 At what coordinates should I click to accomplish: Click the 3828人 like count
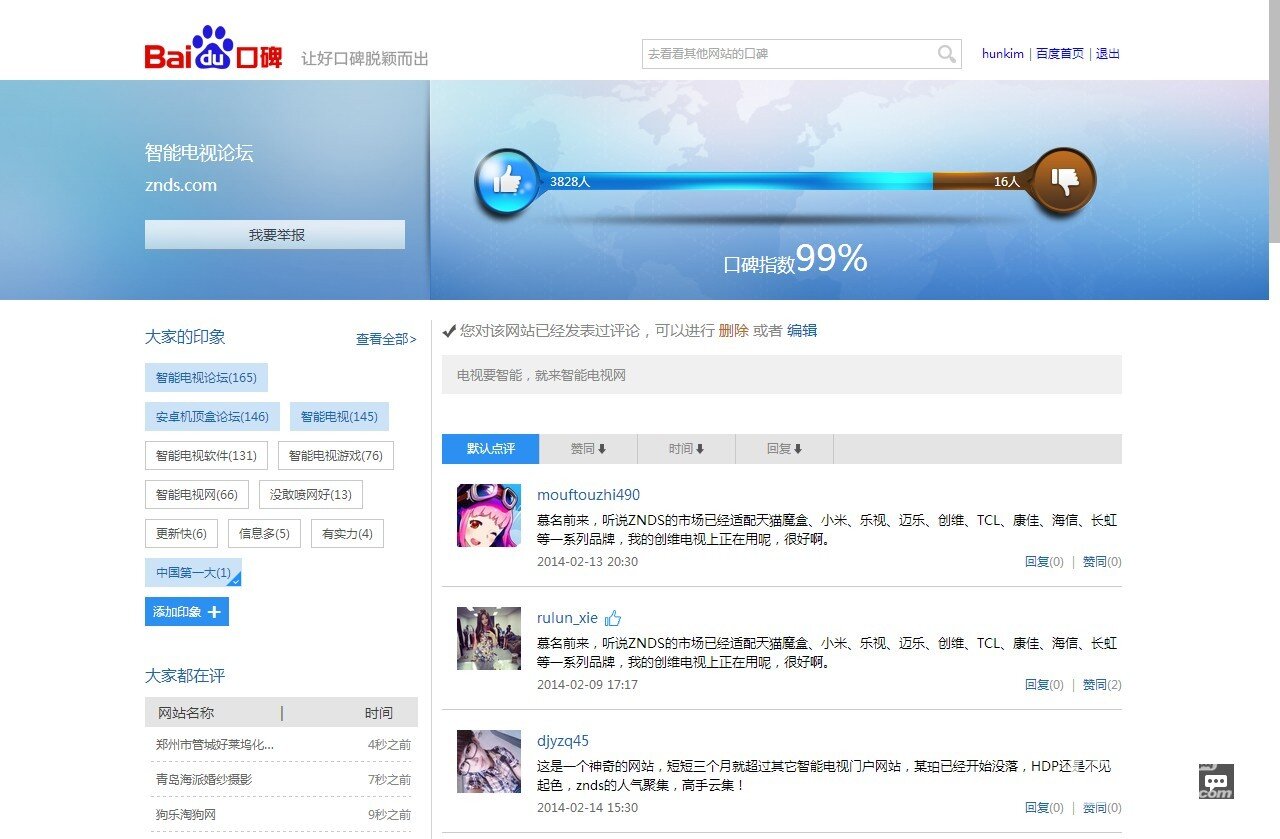(570, 182)
